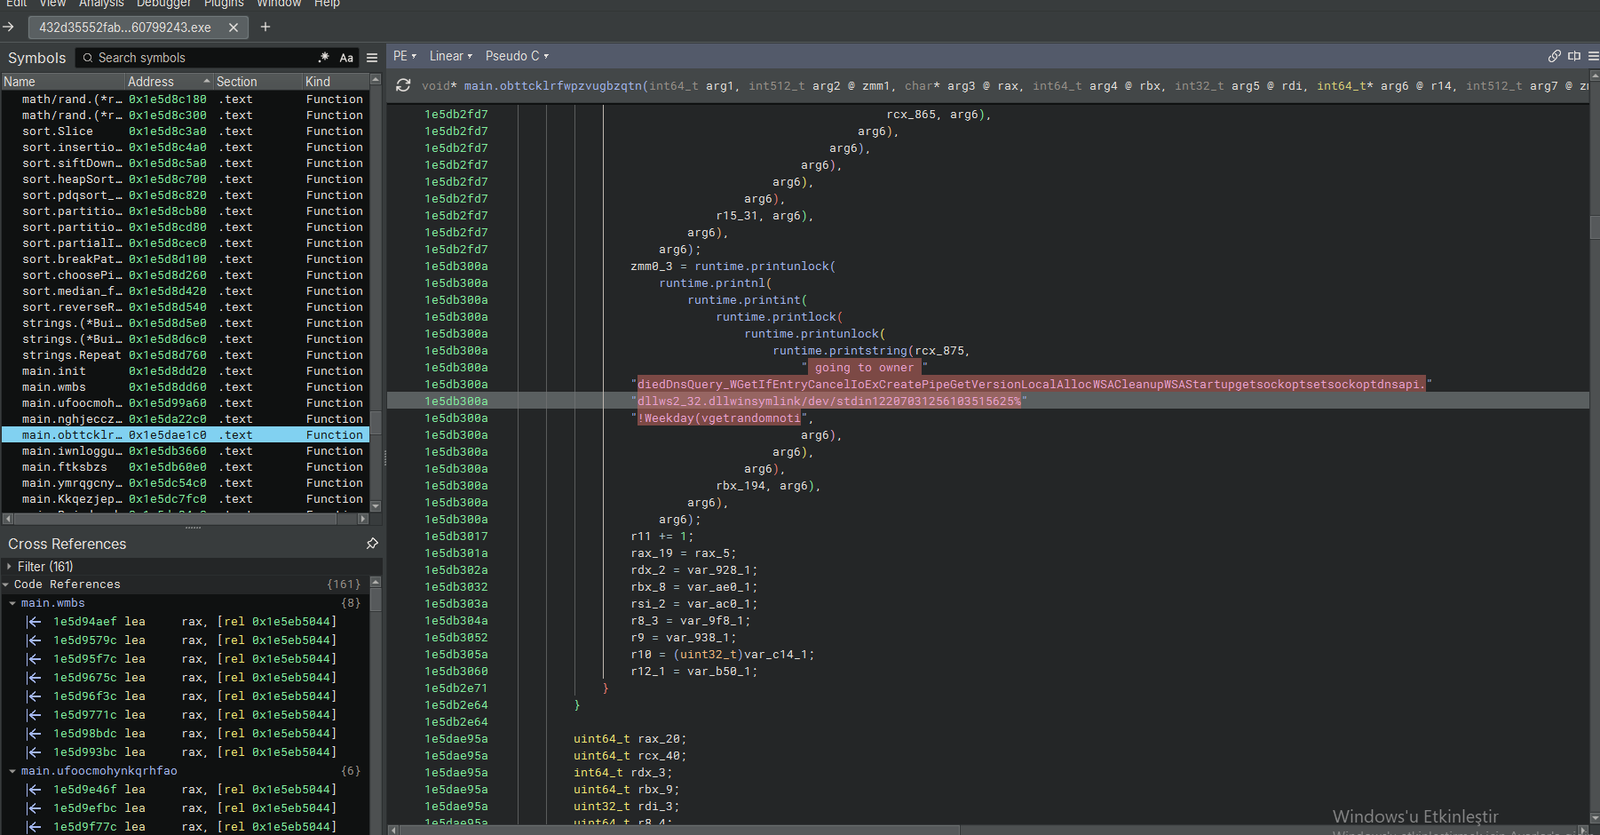Open the PE view type dropdown
1600x835 pixels.
tap(405, 56)
